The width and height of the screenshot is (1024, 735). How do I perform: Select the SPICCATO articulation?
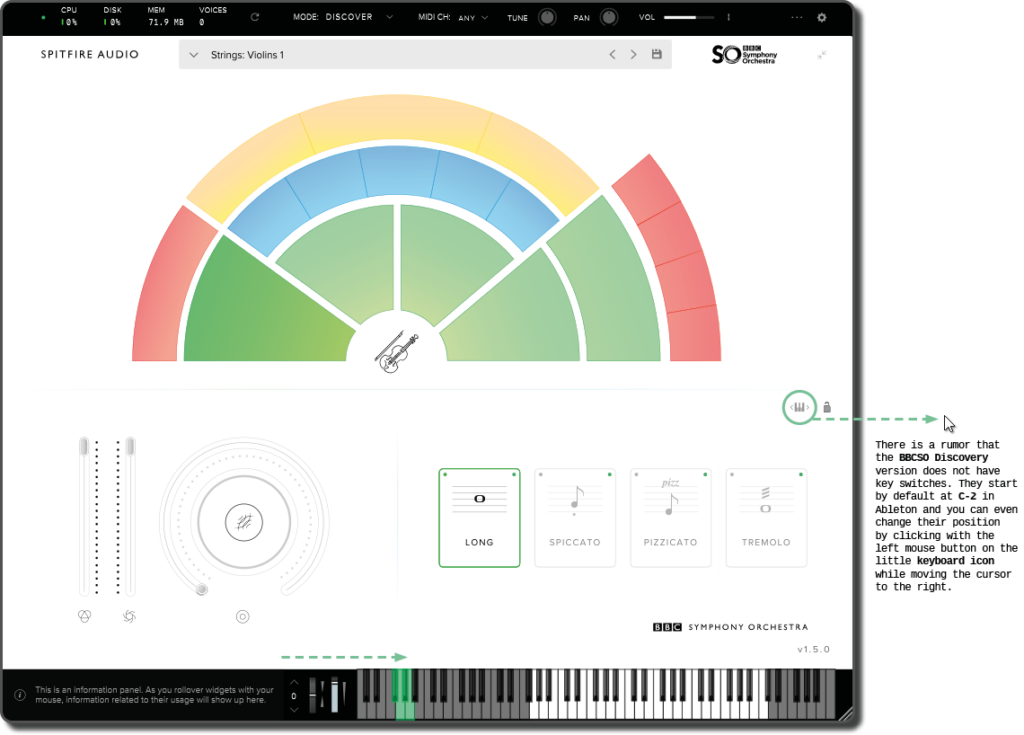point(575,517)
